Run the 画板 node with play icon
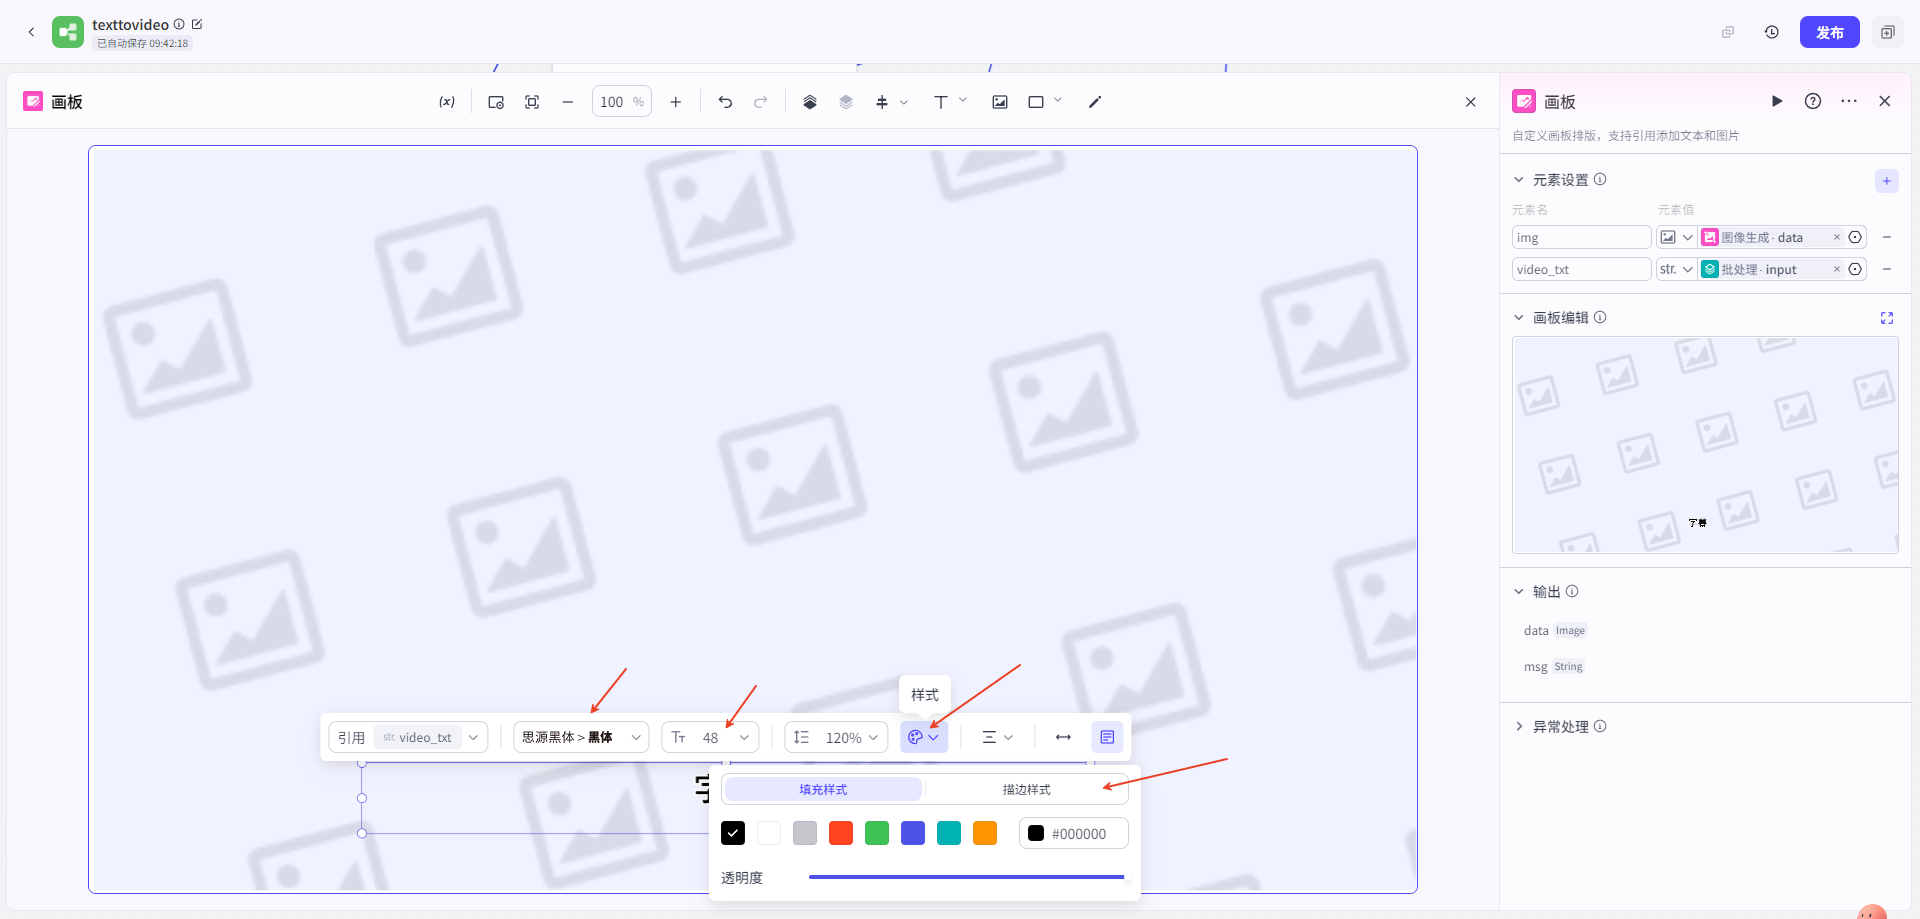Screen dimensions: 1920x919 (1777, 101)
